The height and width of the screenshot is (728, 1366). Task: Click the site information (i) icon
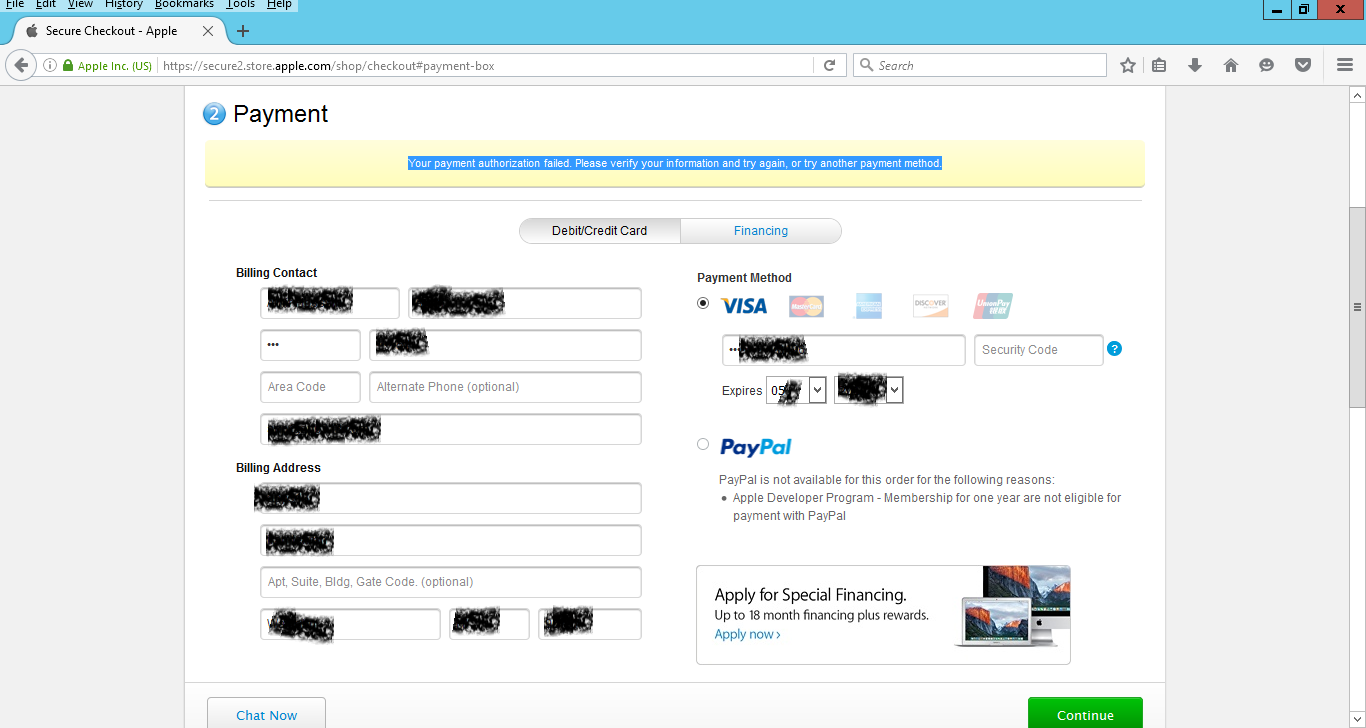49,66
